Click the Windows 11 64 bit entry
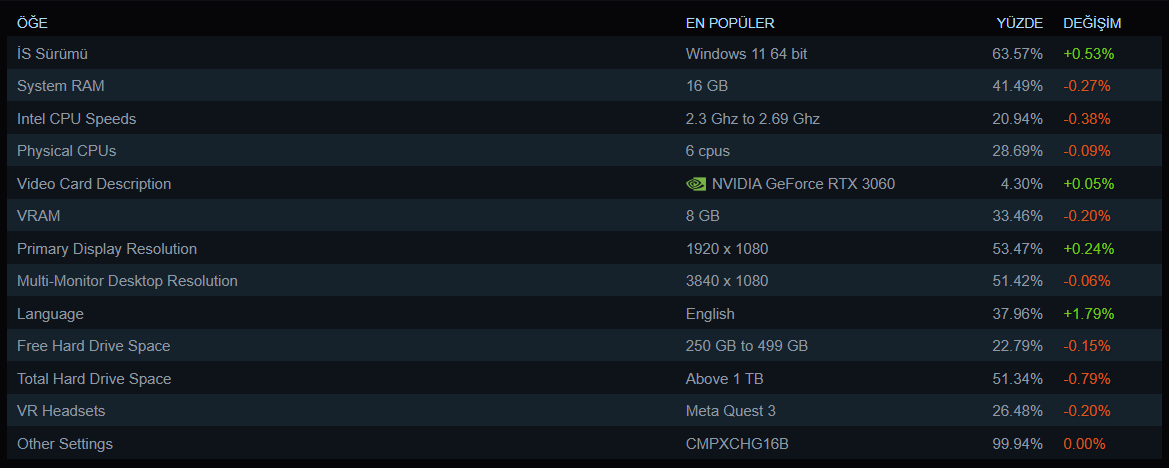The image size is (1169, 468). click(746, 54)
